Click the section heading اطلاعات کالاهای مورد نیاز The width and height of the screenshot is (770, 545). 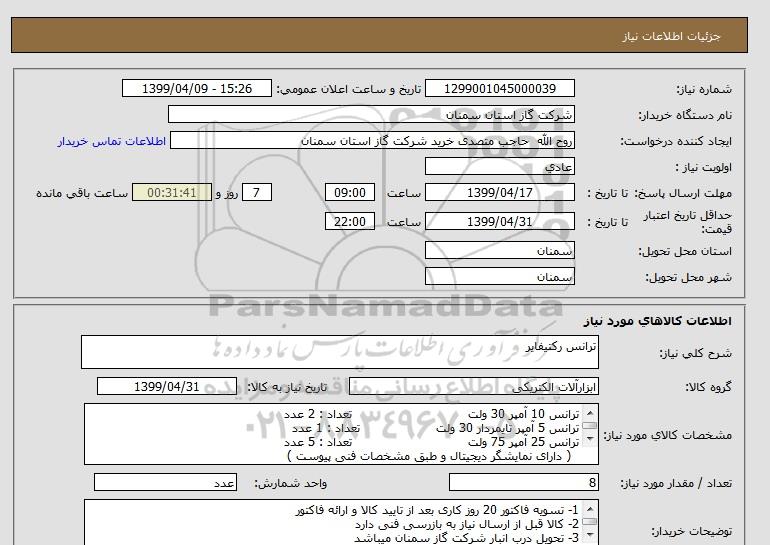tap(658, 321)
